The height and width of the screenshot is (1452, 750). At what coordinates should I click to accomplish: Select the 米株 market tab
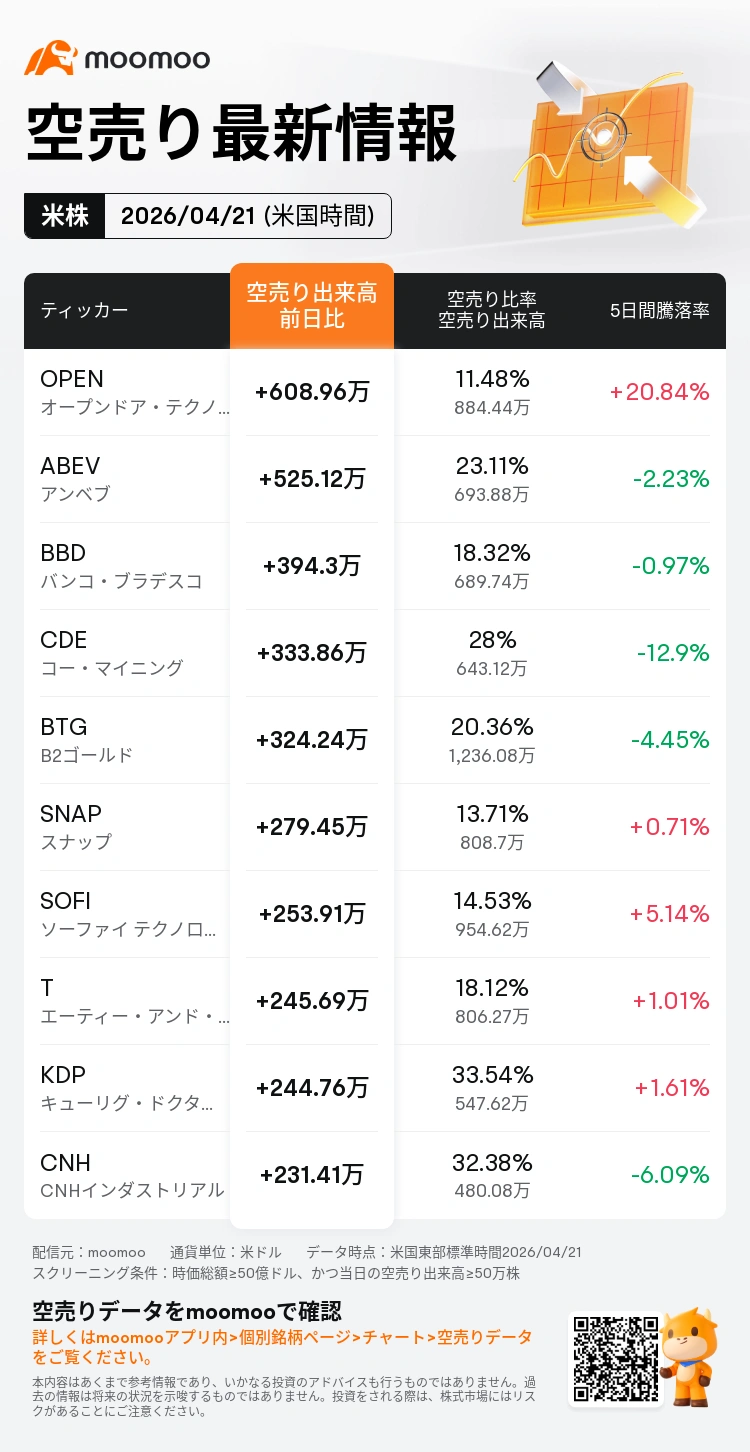coord(64,216)
